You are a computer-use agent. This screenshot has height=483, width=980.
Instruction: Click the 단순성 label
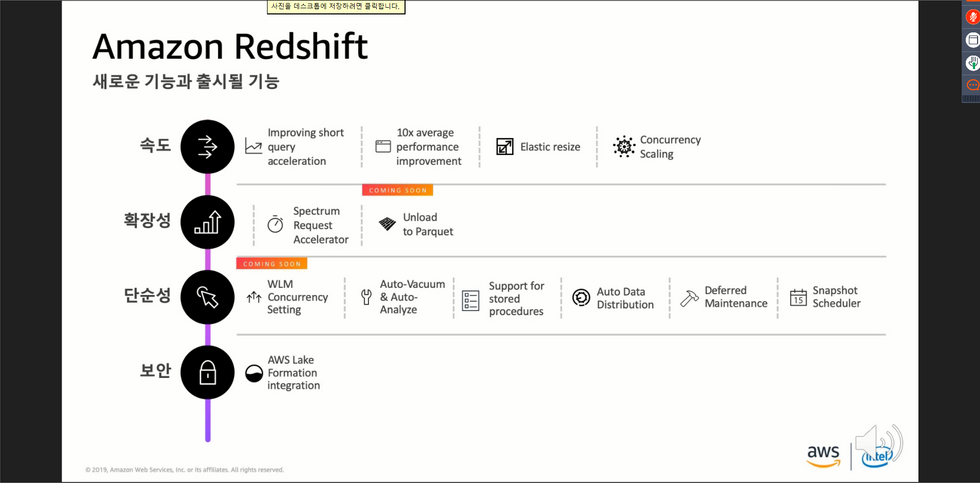(x=148, y=296)
